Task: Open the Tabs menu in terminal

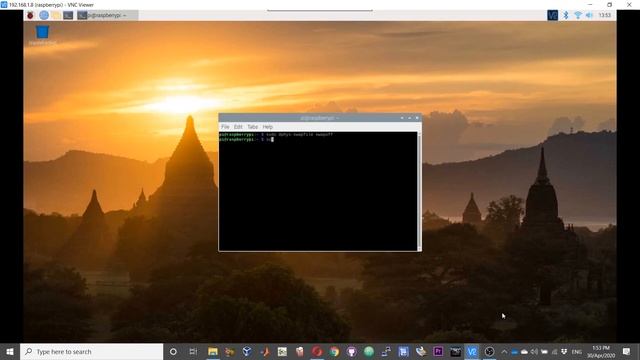Action: point(253,127)
